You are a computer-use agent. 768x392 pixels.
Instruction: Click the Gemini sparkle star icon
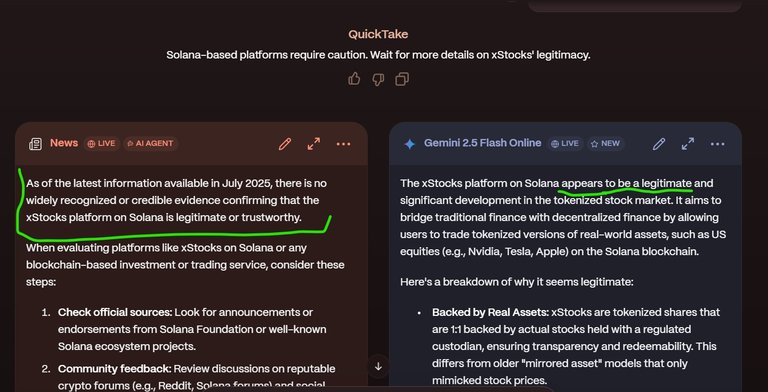click(409, 144)
